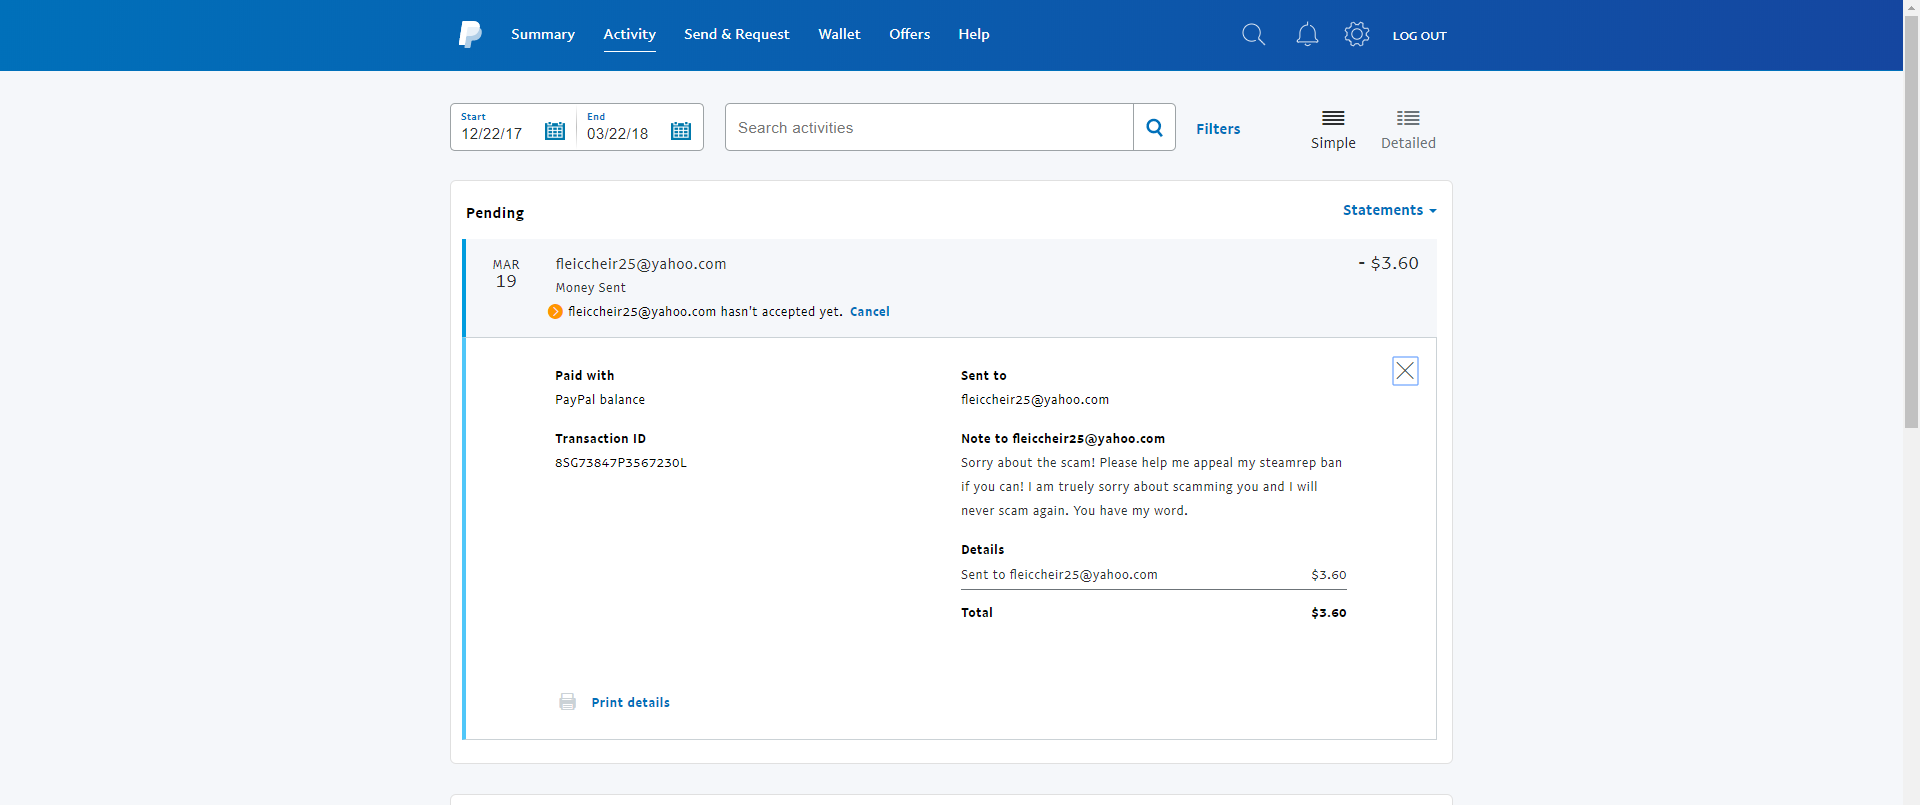
Task: Open notifications bell icon
Action: pos(1307,35)
